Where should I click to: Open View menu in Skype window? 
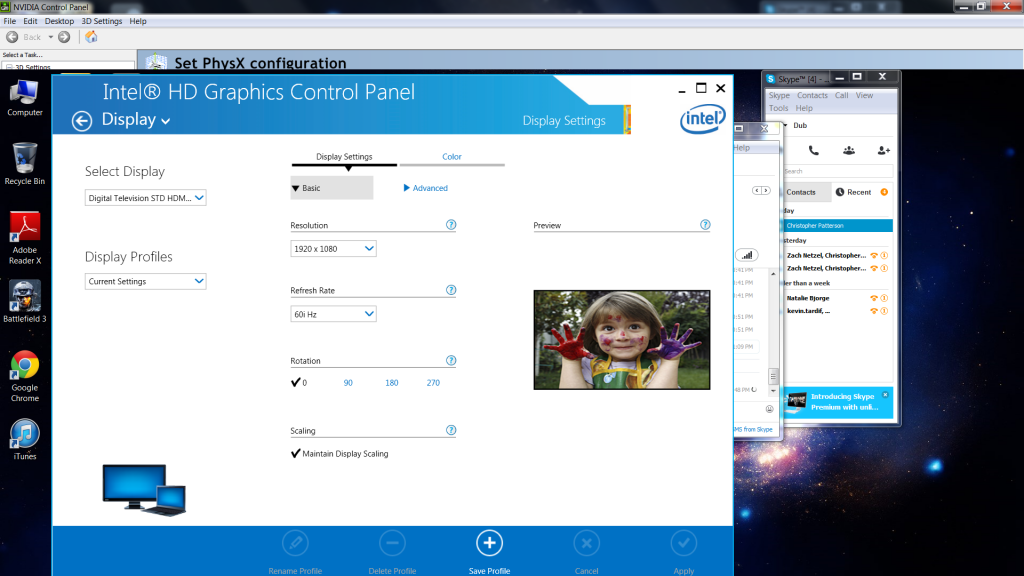tap(864, 95)
